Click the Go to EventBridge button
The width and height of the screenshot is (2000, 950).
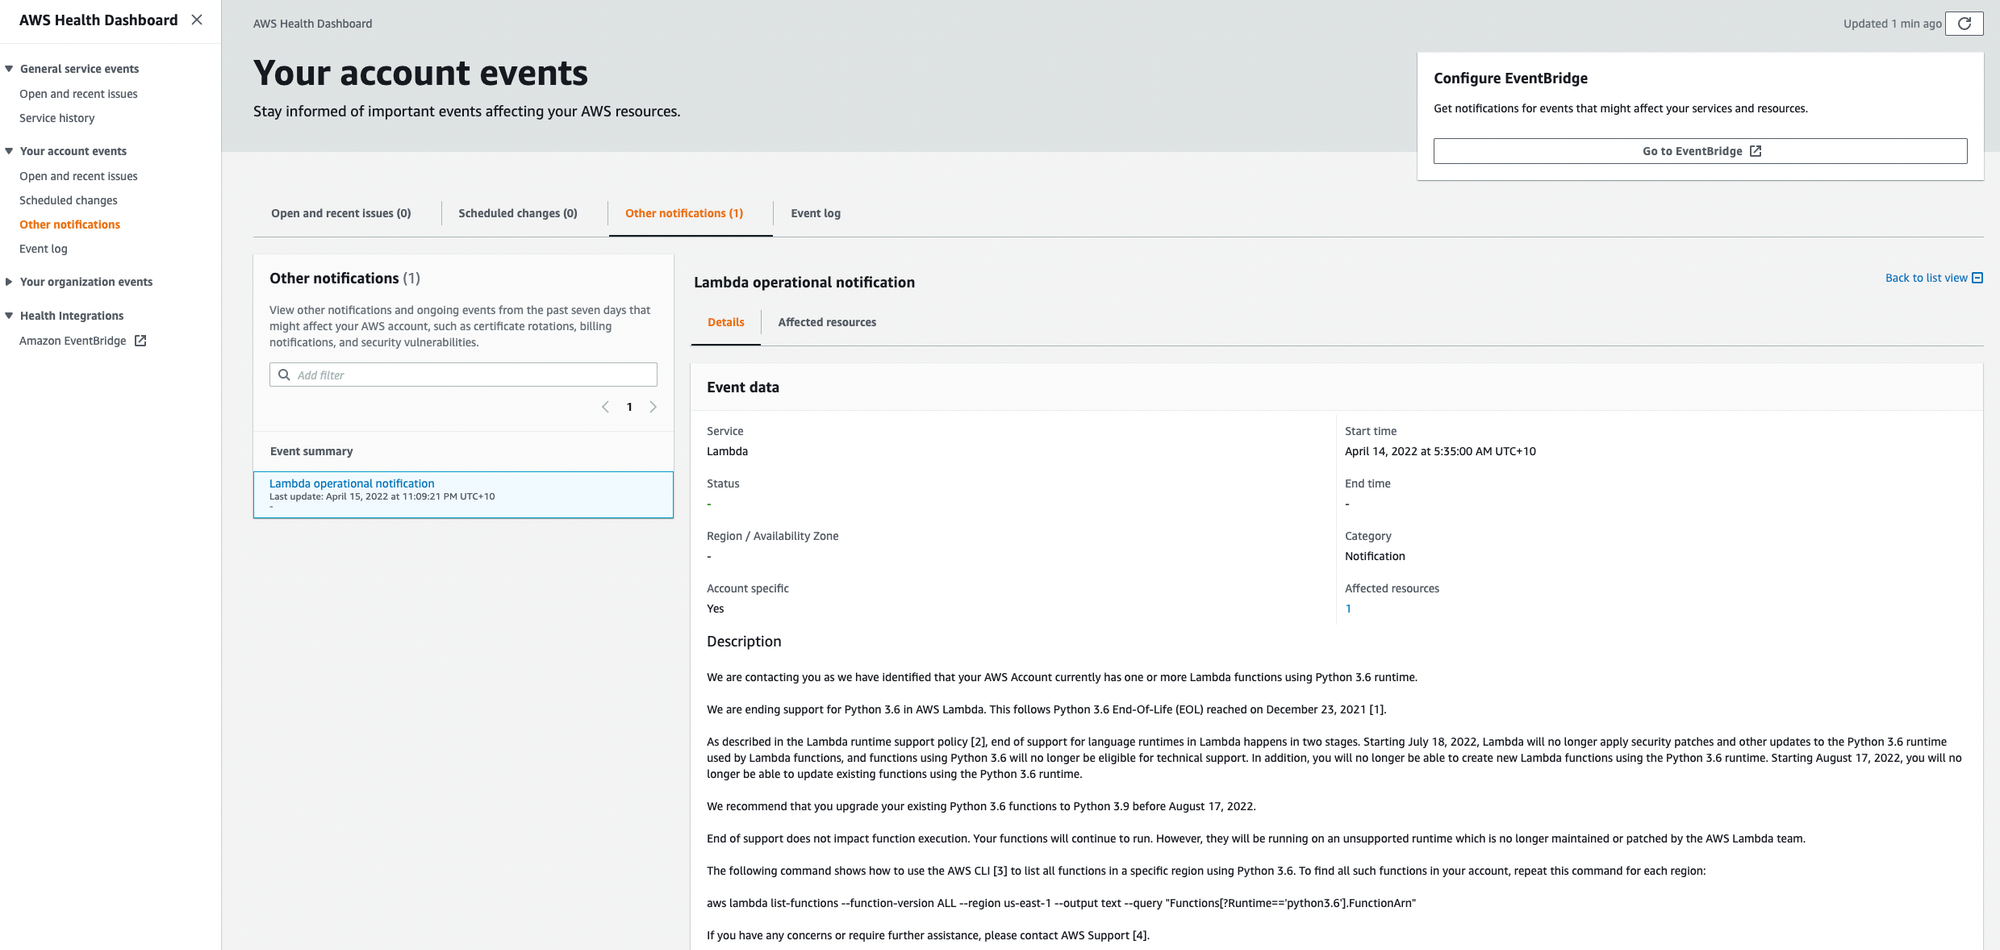(x=1700, y=151)
